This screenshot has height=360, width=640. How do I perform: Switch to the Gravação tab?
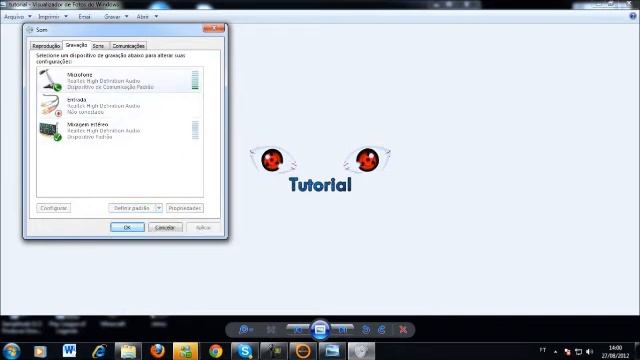point(76,45)
